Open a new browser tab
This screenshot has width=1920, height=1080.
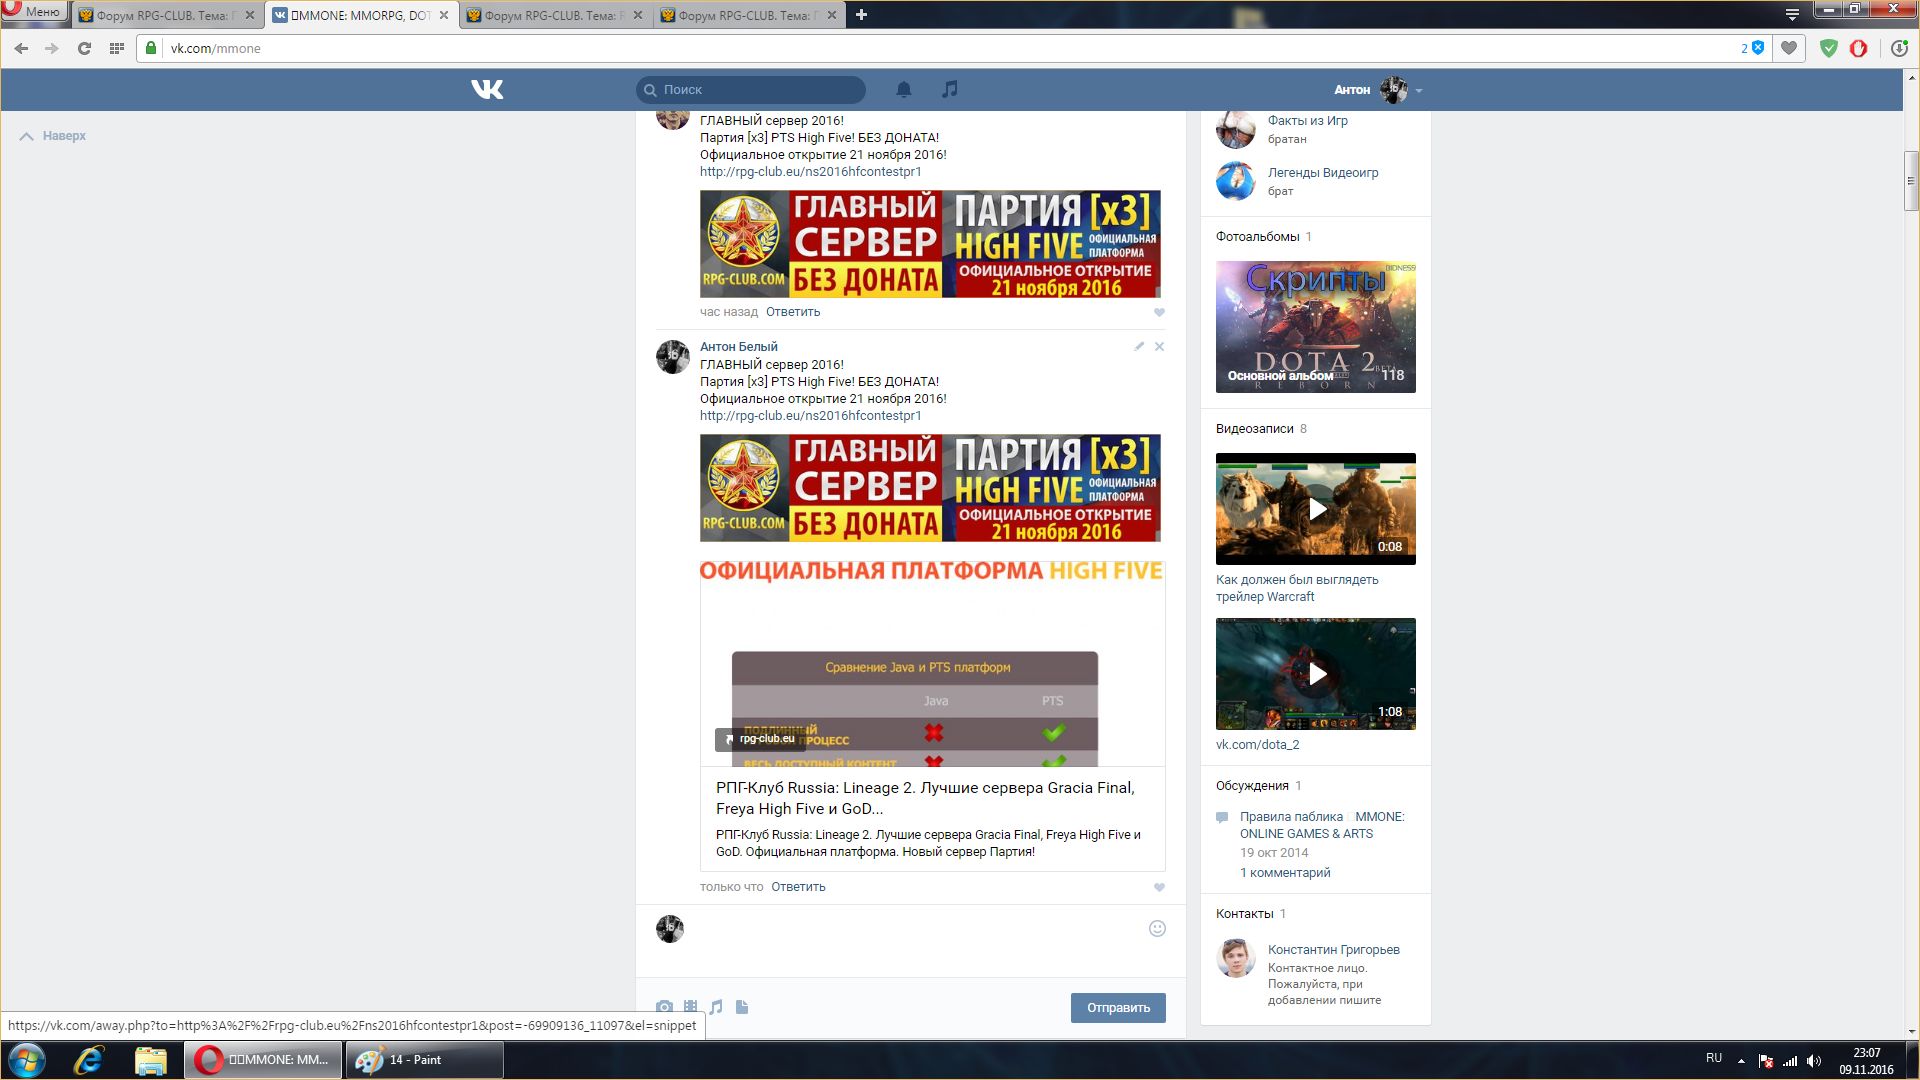[861, 14]
